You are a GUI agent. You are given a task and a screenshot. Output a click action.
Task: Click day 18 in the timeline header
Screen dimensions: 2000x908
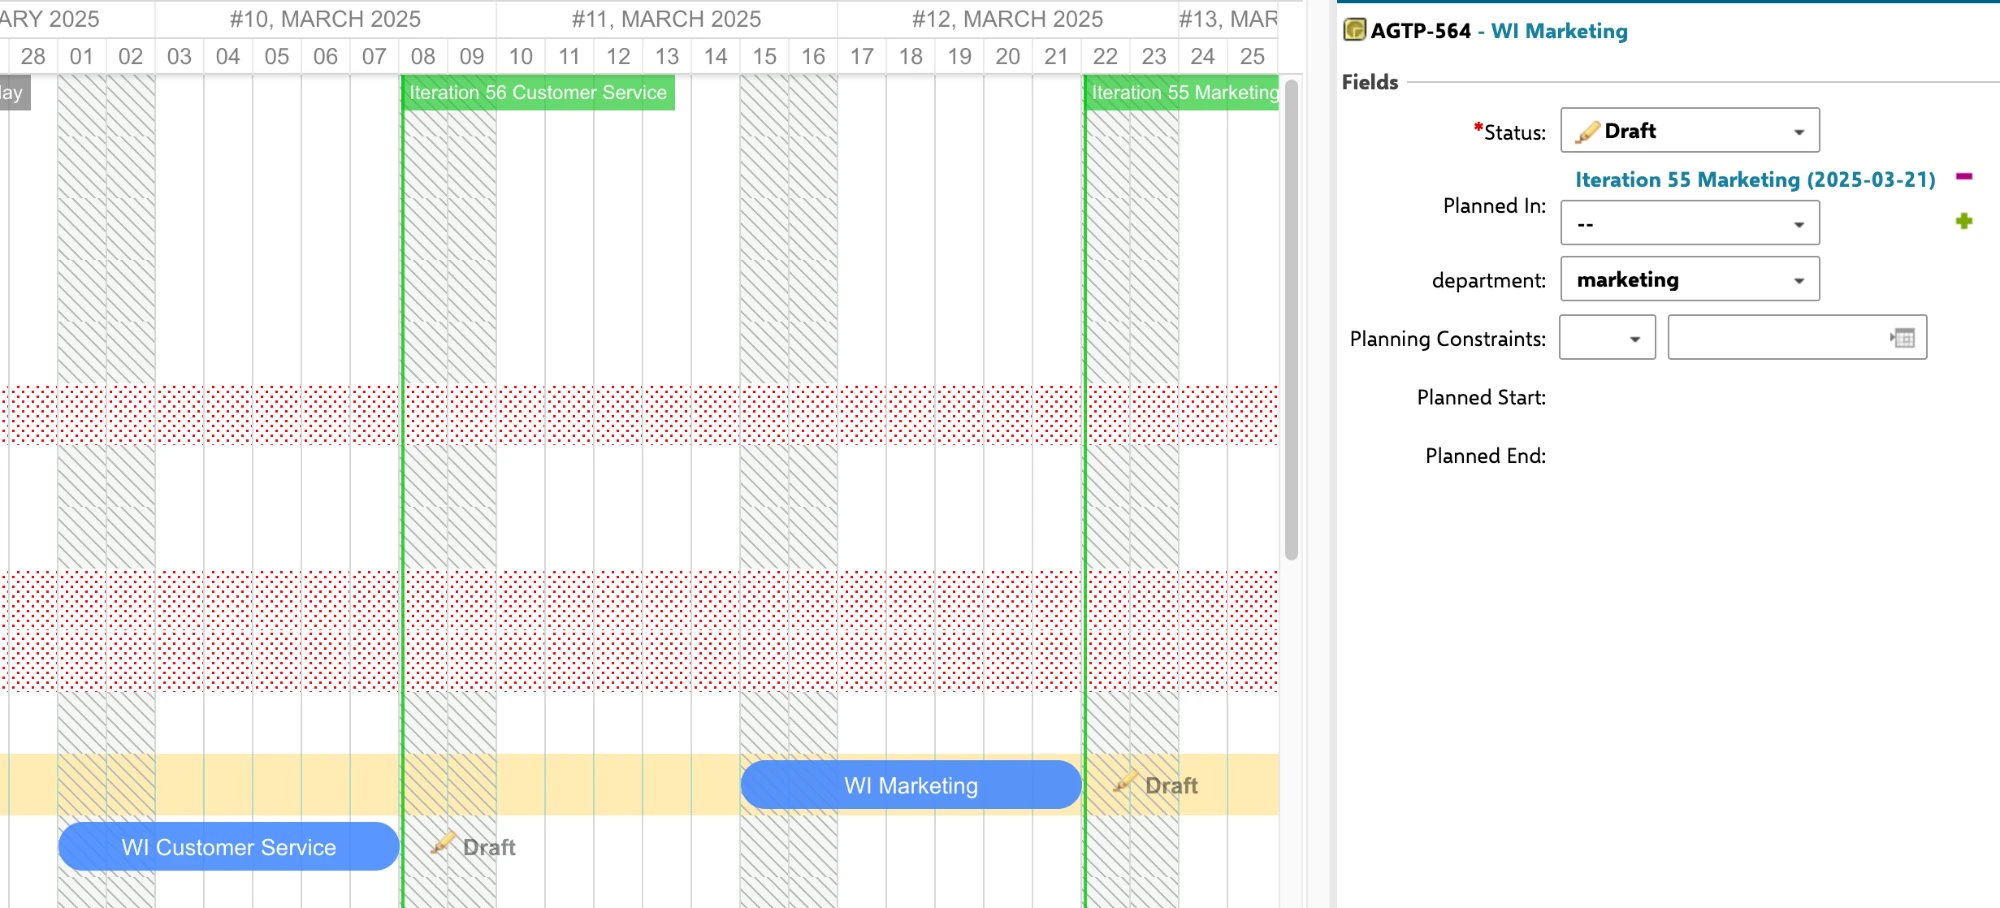tap(910, 56)
